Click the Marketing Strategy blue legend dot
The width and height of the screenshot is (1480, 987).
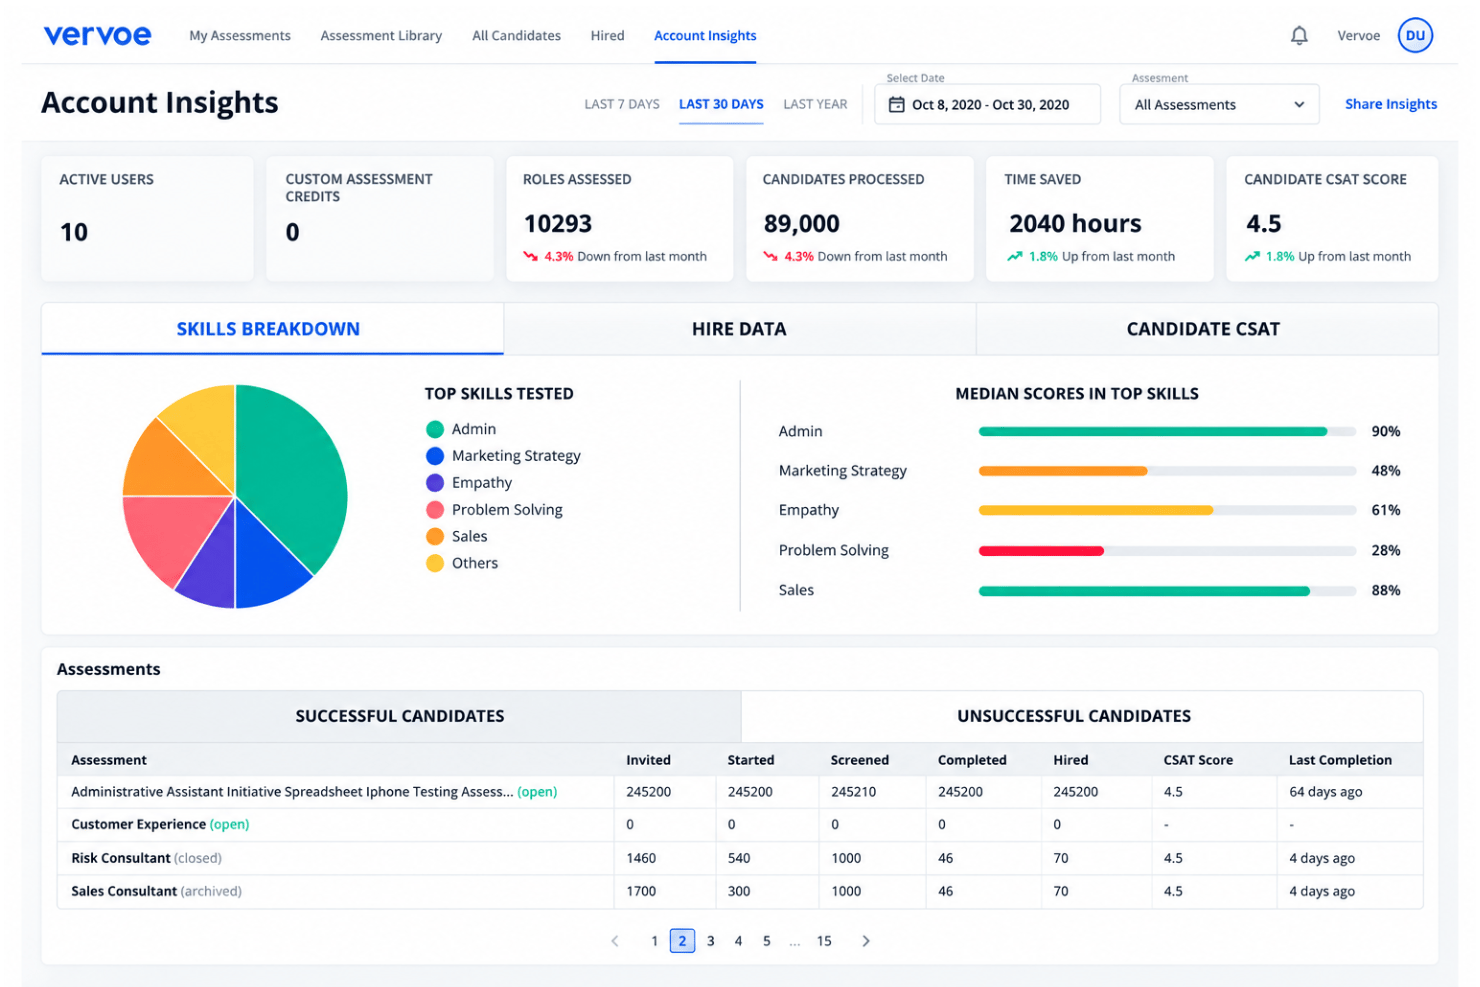pyautogui.click(x=435, y=456)
